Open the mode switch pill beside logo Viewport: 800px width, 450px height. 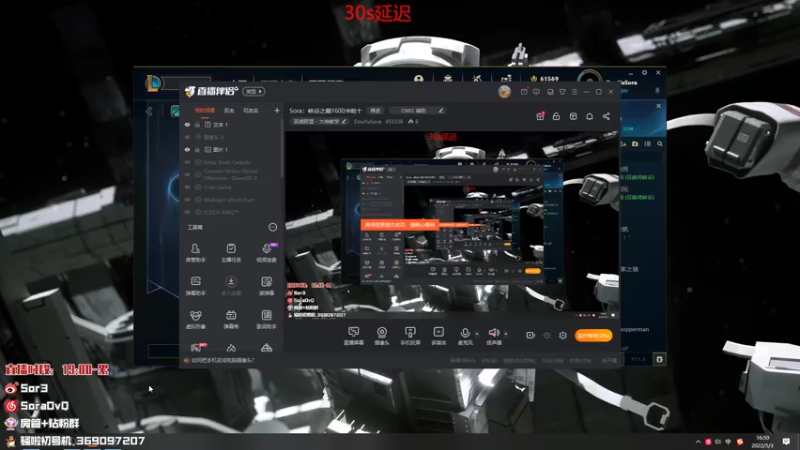[254, 91]
